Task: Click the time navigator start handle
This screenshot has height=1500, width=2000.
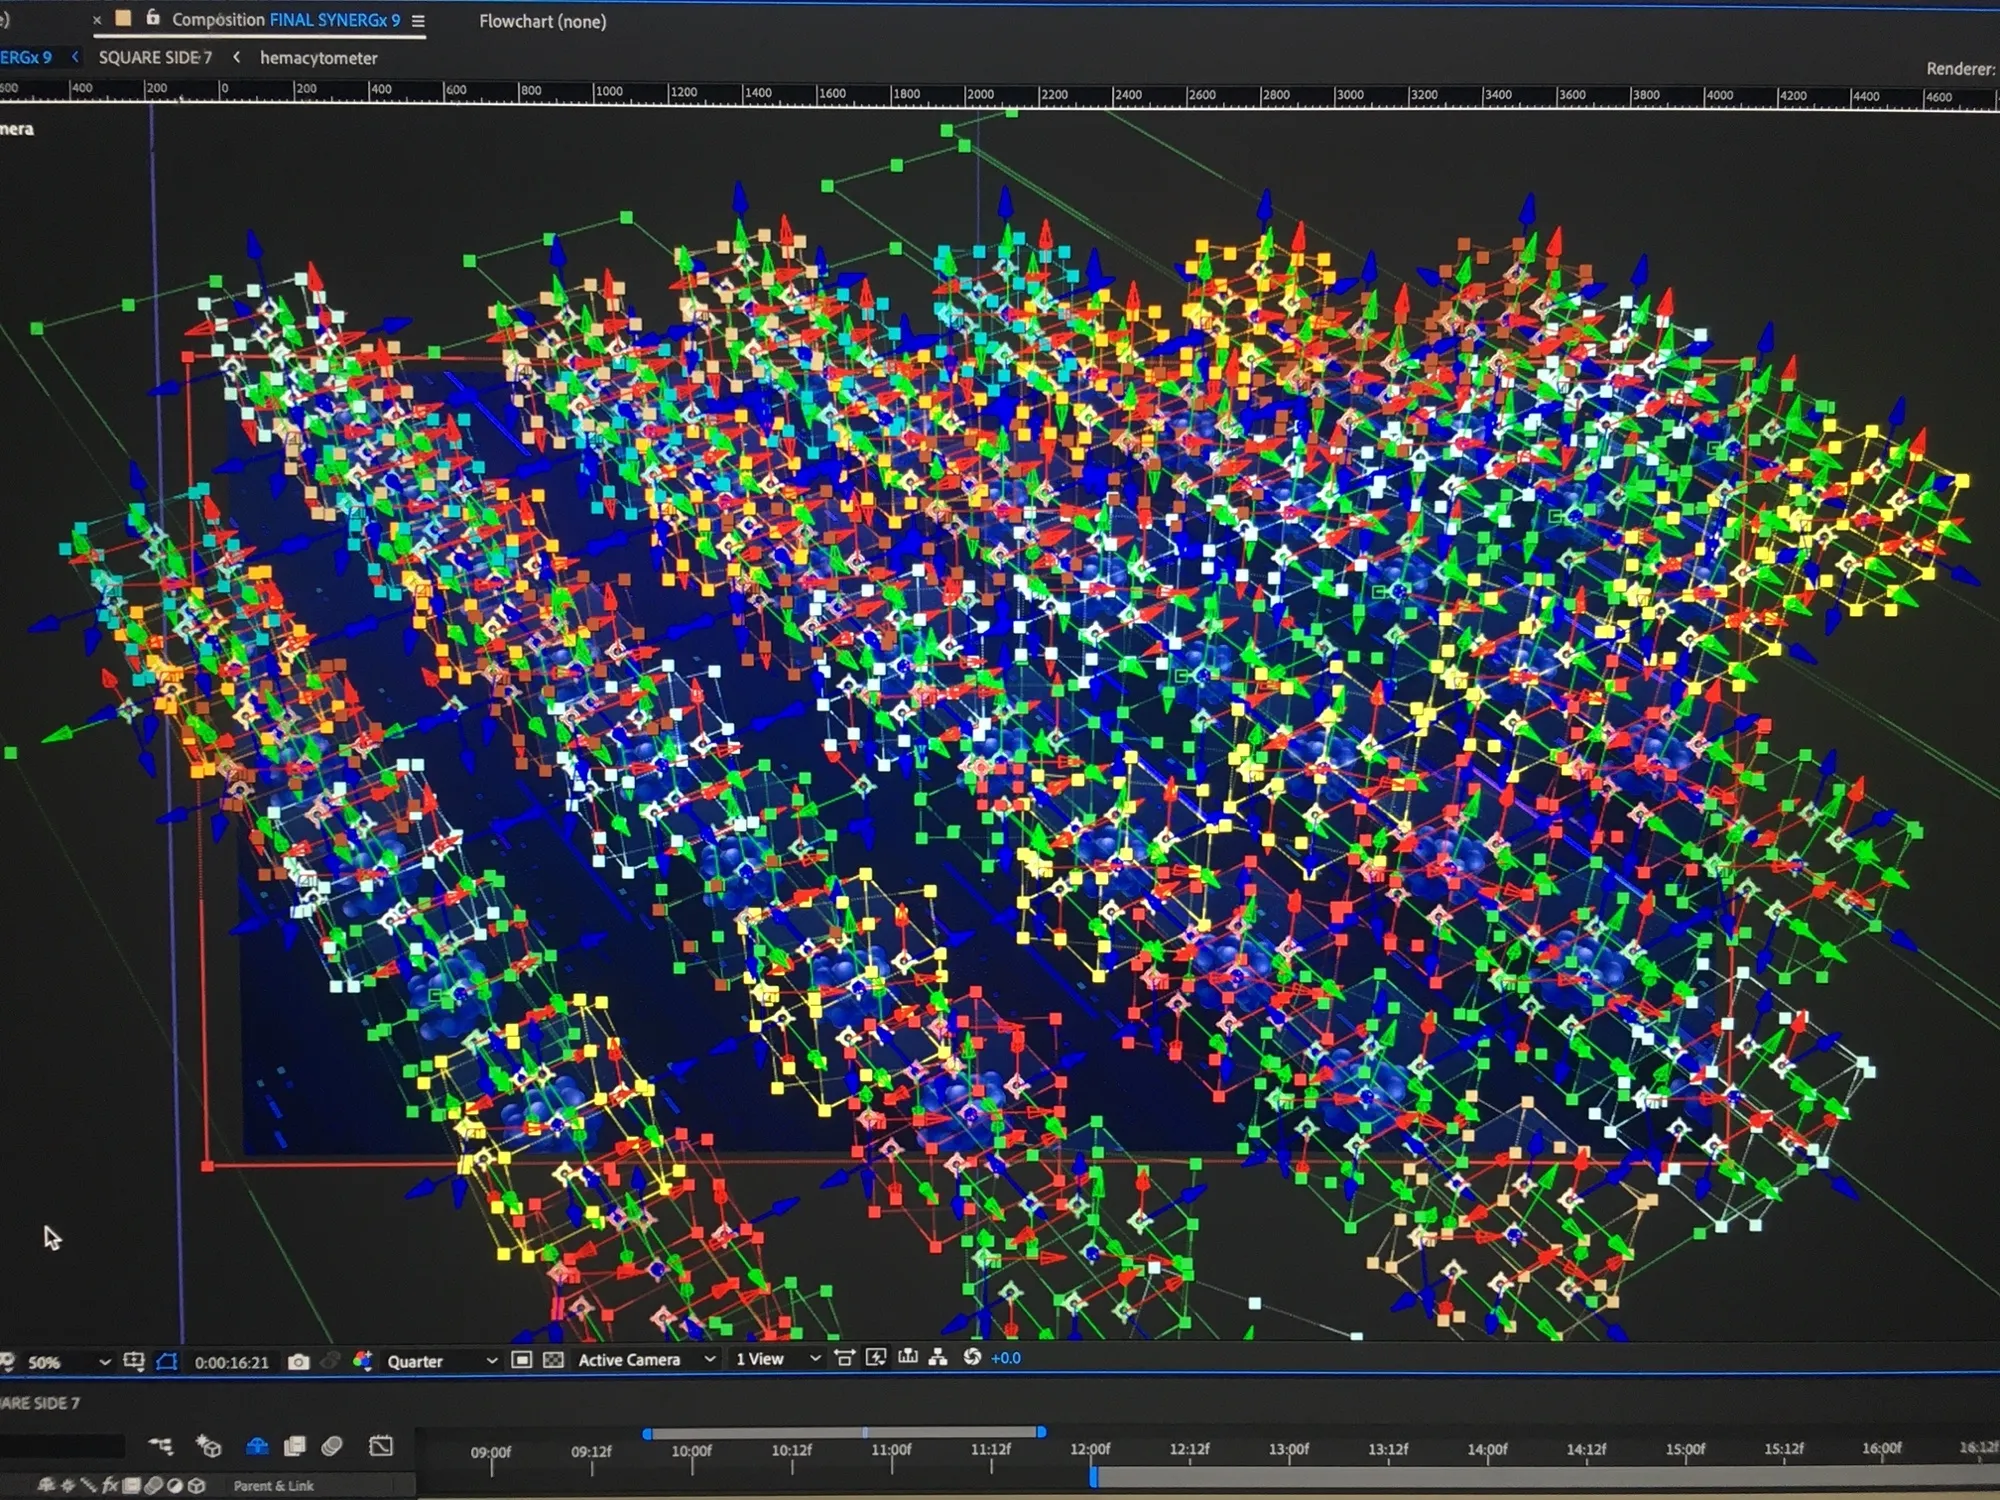Action: coord(647,1432)
